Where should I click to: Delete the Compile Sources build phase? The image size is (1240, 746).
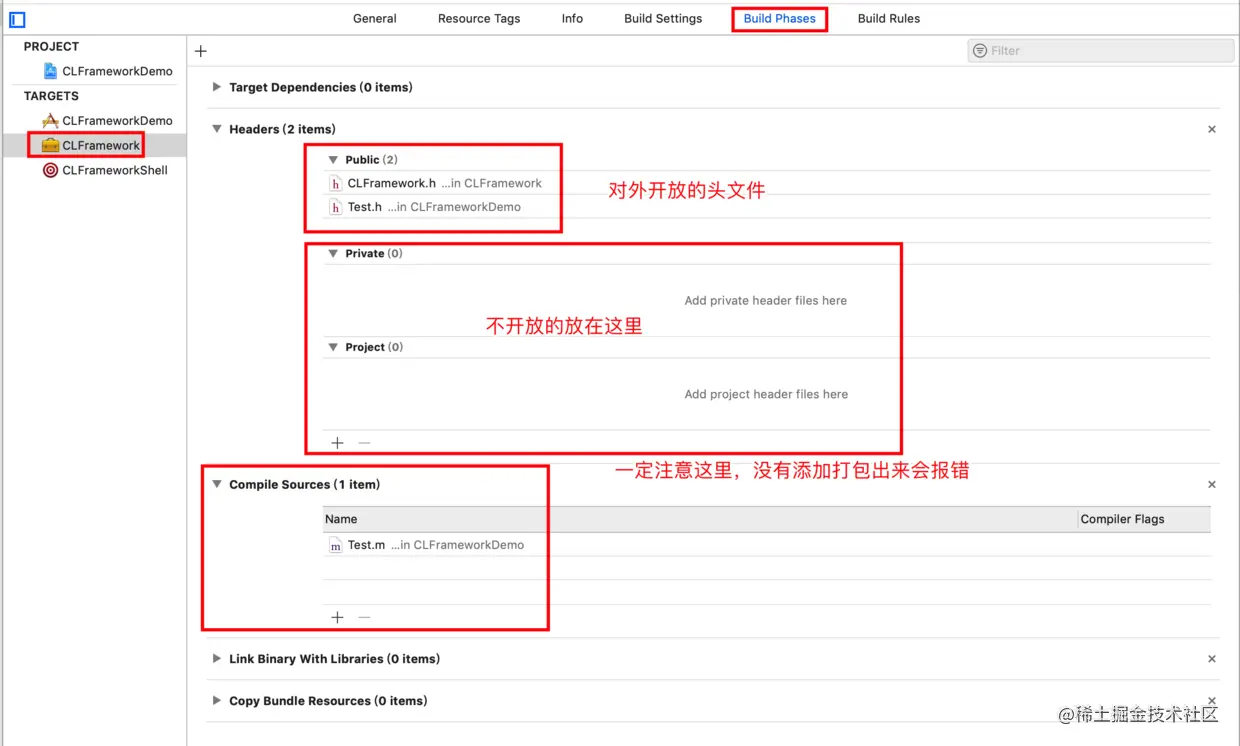1212,484
